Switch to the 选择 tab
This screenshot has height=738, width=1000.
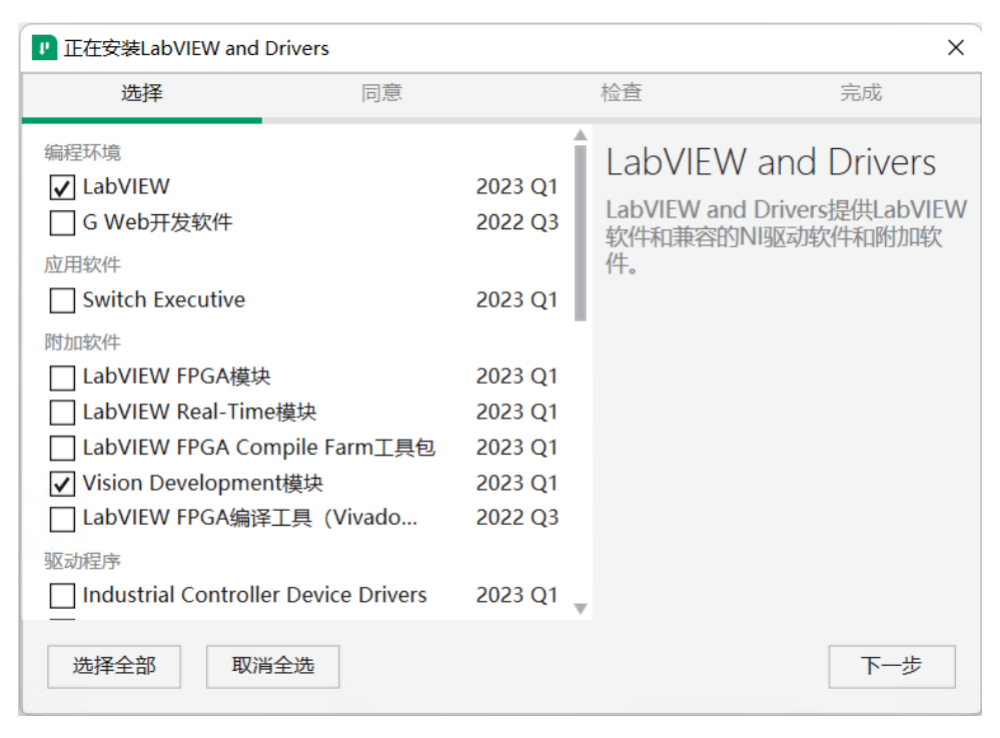[142, 93]
